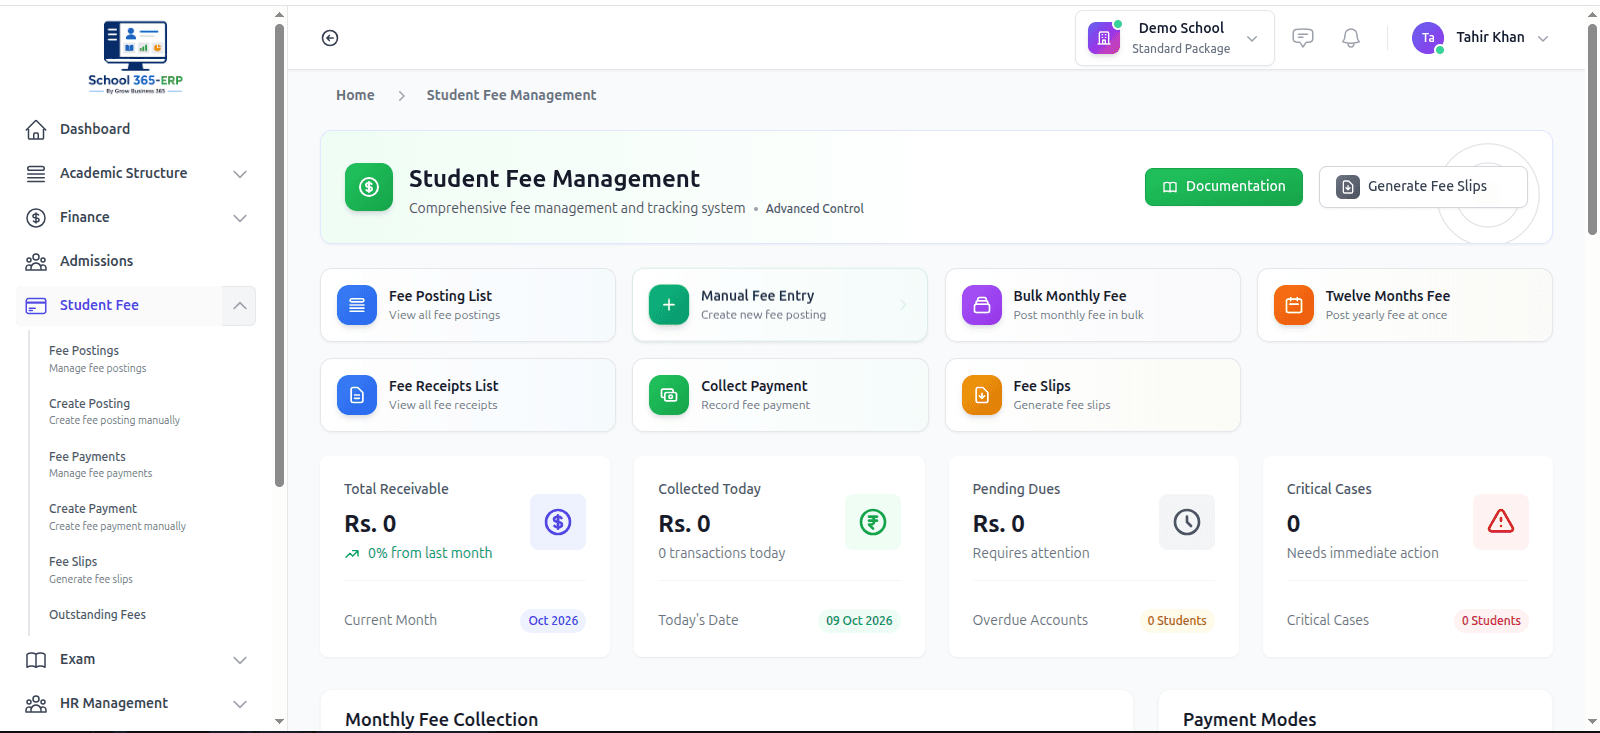Image resolution: width=1600 pixels, height=733 pixels.
Task: Click the orange Fee Slips icon
Action: 982,395
